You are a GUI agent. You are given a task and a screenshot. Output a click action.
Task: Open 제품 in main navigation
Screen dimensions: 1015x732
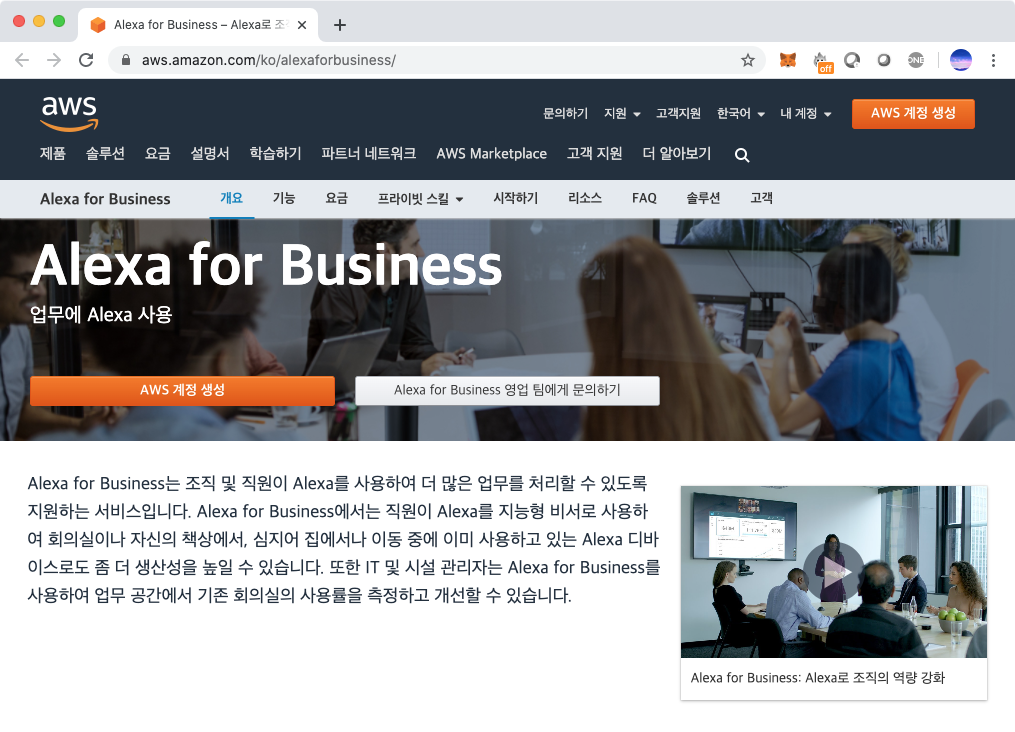52,153
